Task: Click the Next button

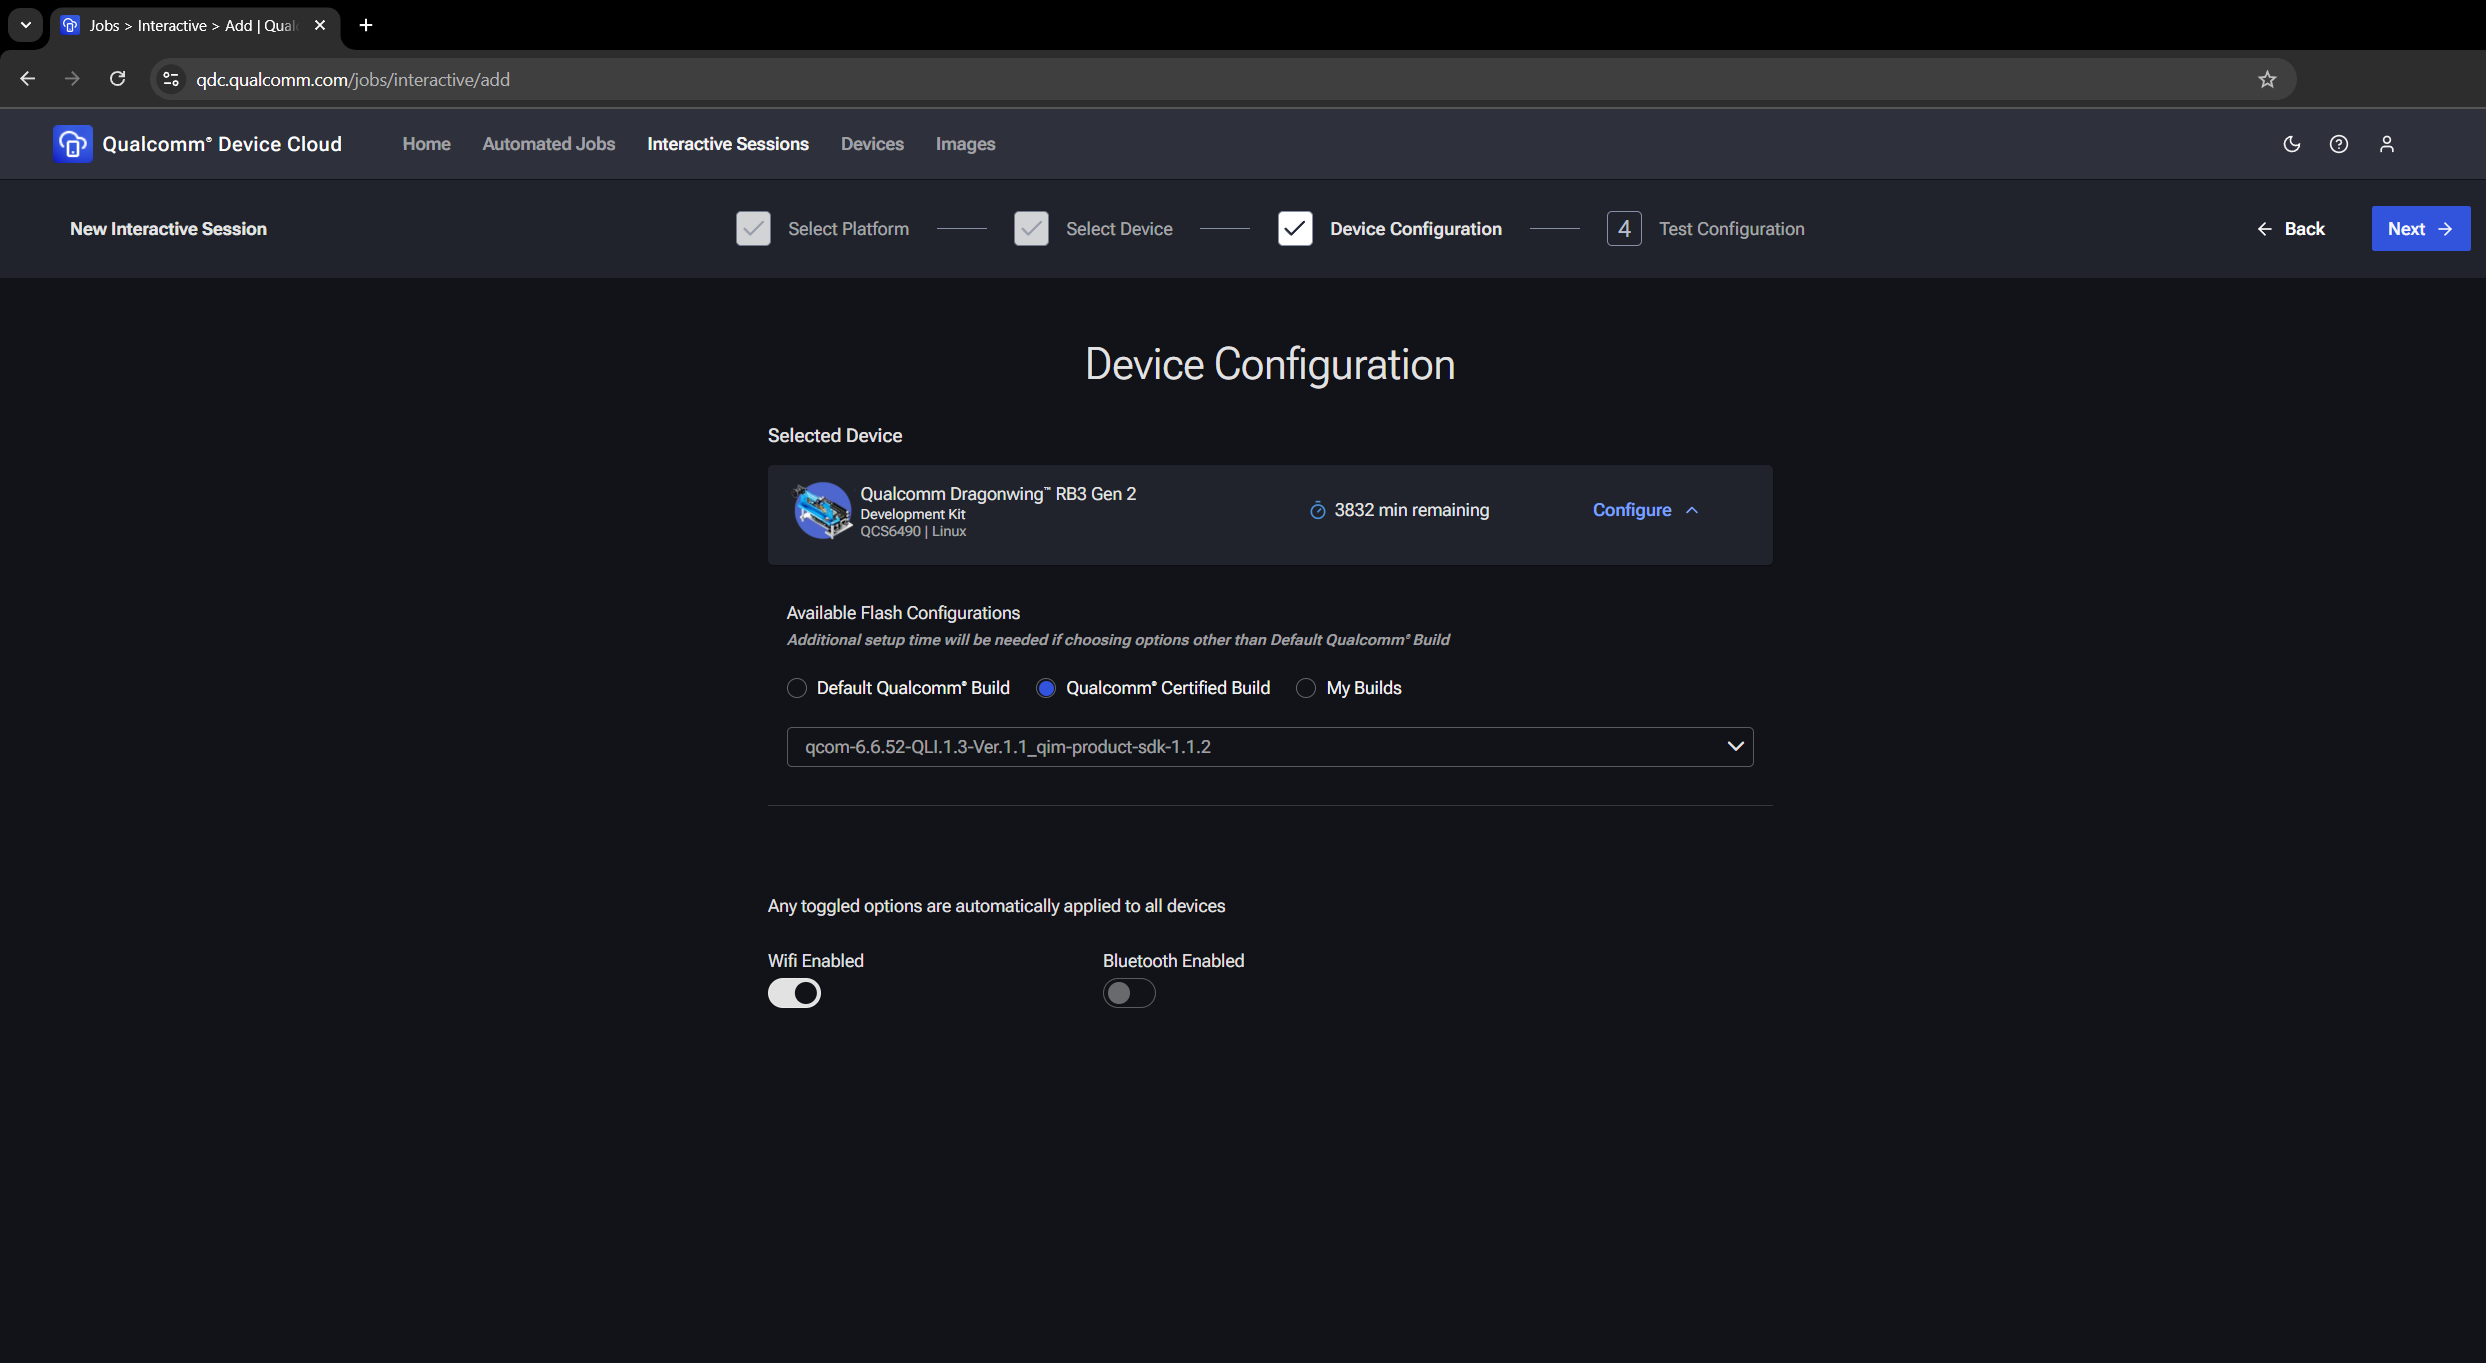Action: [2421, 229]
